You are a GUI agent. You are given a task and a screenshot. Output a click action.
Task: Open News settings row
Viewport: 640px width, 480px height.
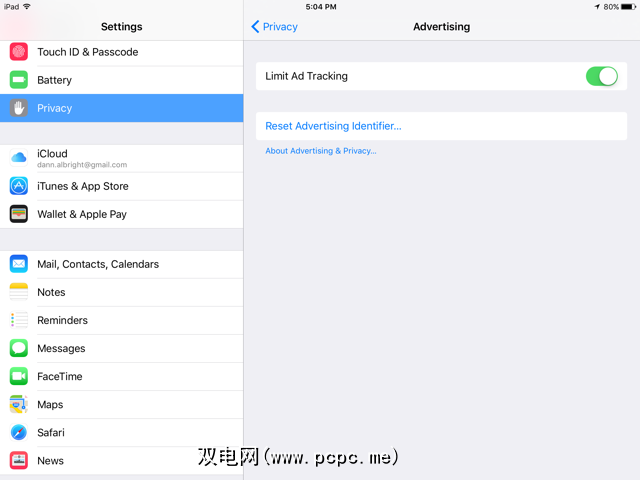click(122, 461)
